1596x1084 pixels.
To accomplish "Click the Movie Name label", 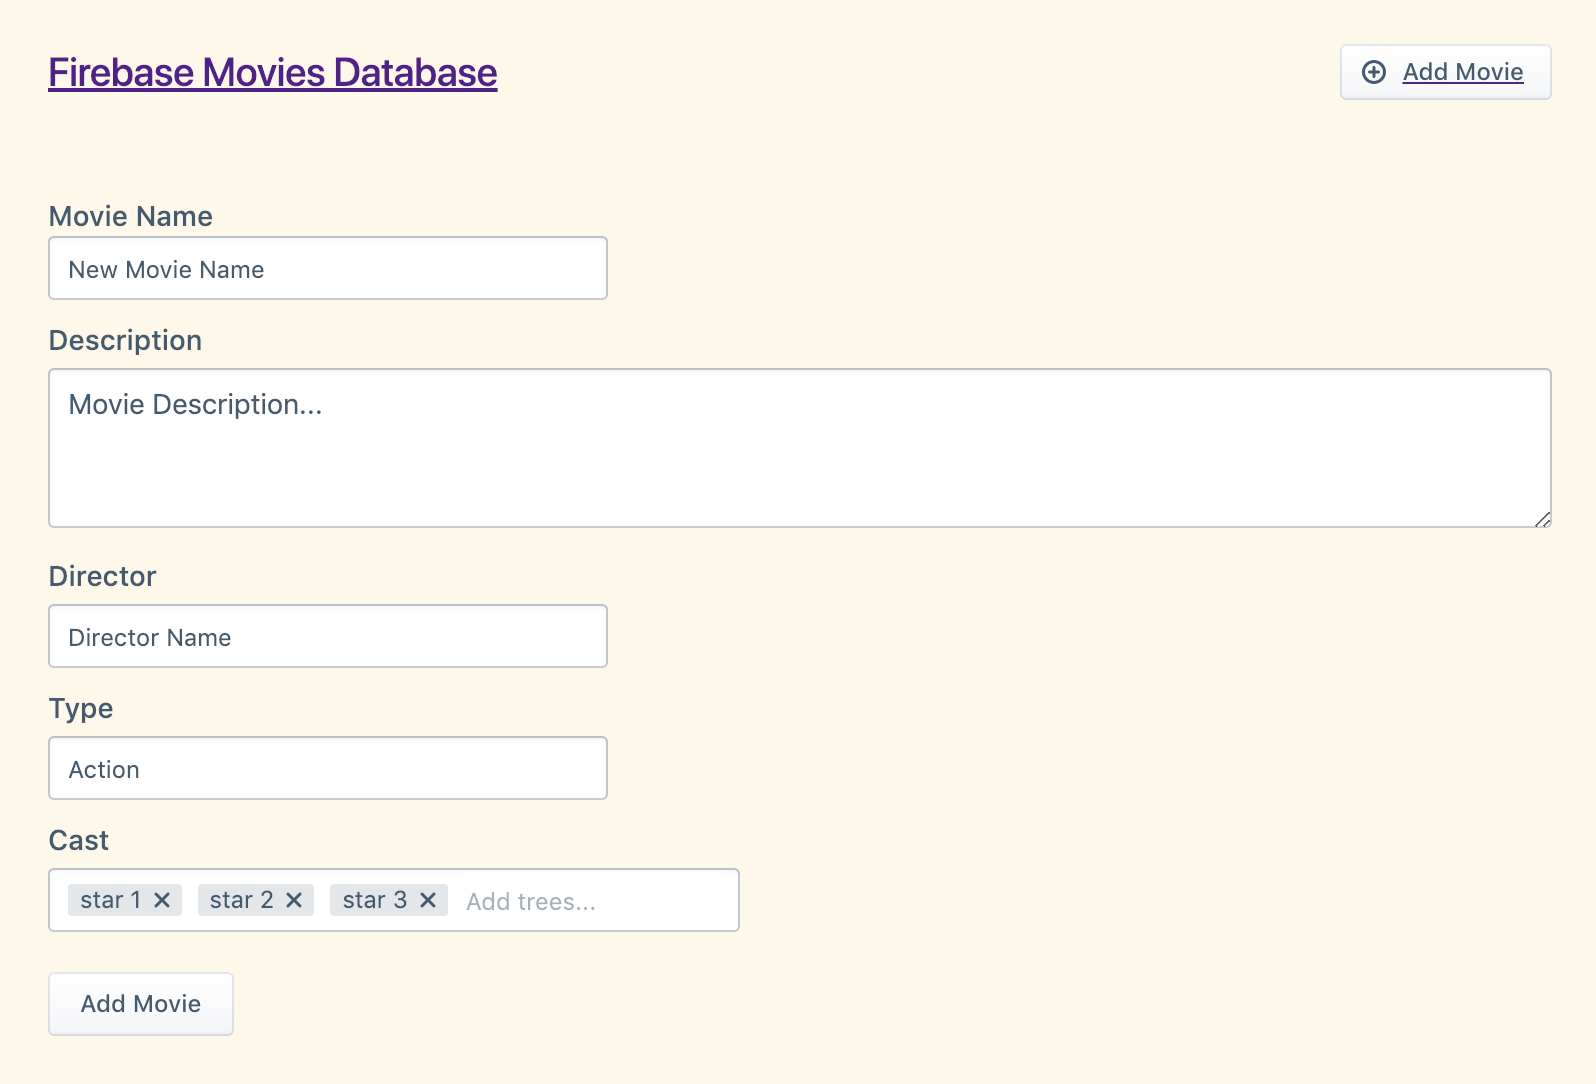I will 131,216.
